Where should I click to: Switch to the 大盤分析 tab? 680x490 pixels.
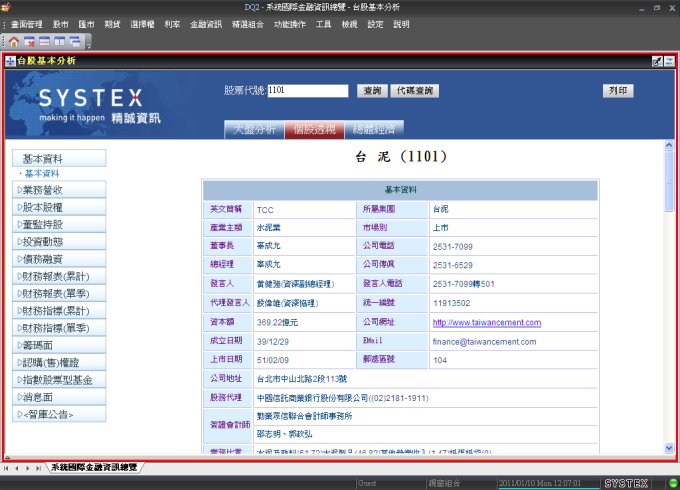(x=254, y=130)
